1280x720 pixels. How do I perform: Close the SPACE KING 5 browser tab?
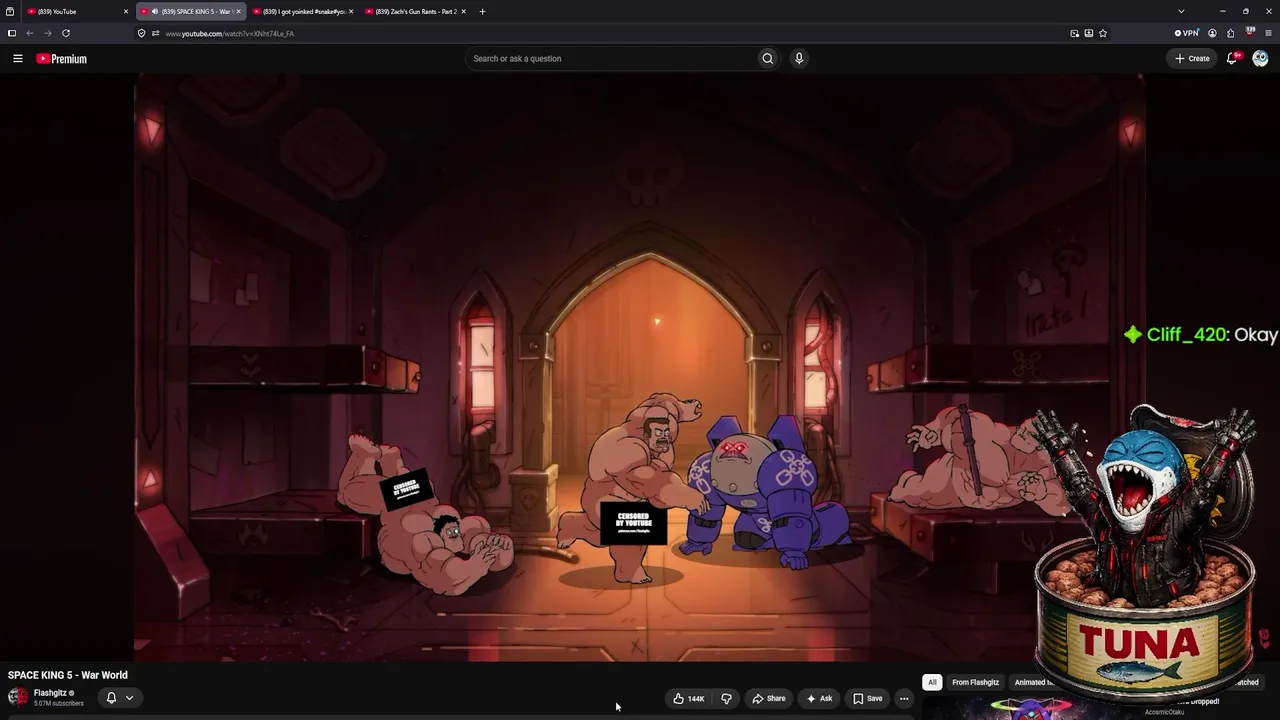click(238, 11)
